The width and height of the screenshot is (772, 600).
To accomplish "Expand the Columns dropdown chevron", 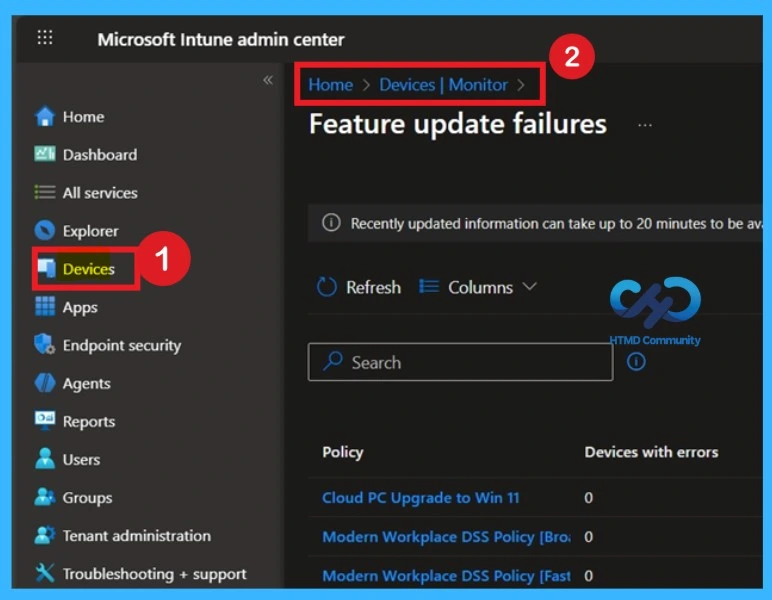I will [x=529, y=286].
